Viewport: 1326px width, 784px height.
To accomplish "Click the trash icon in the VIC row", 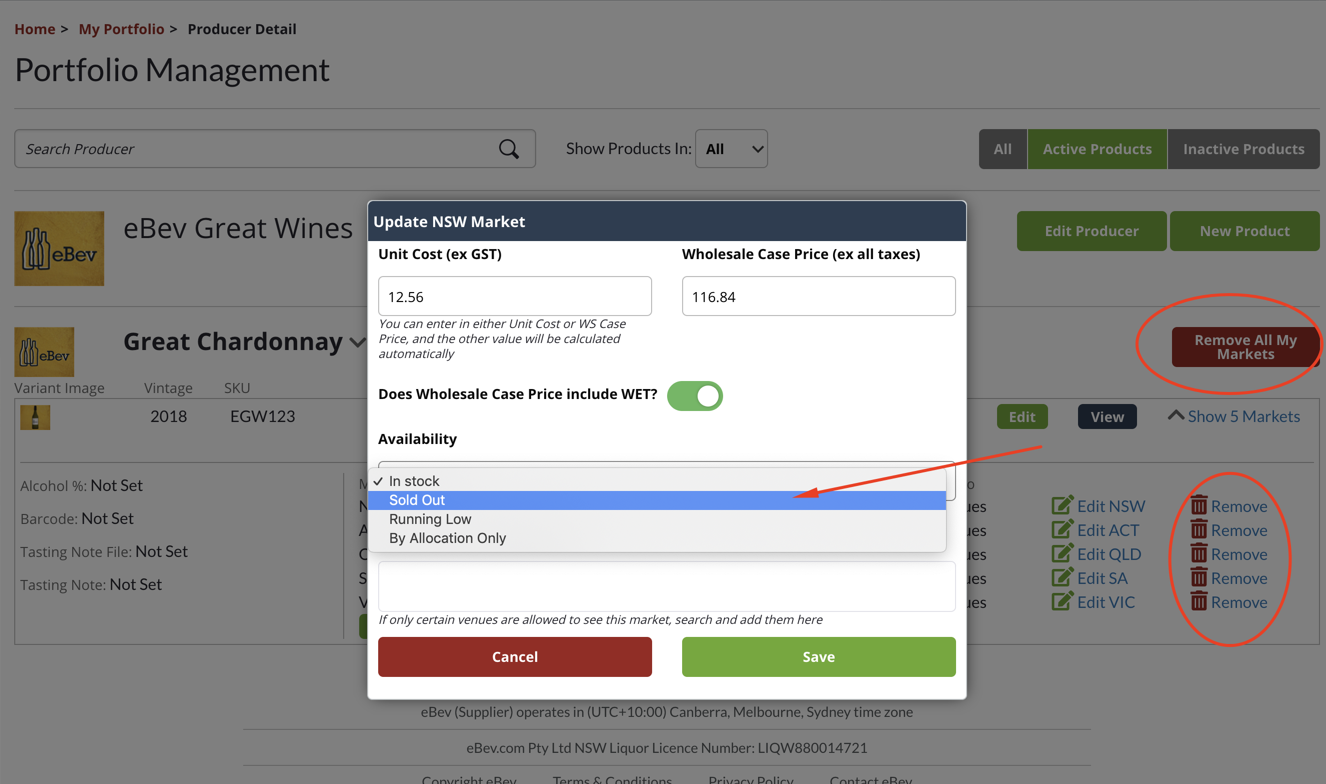I will point(1199,601).
